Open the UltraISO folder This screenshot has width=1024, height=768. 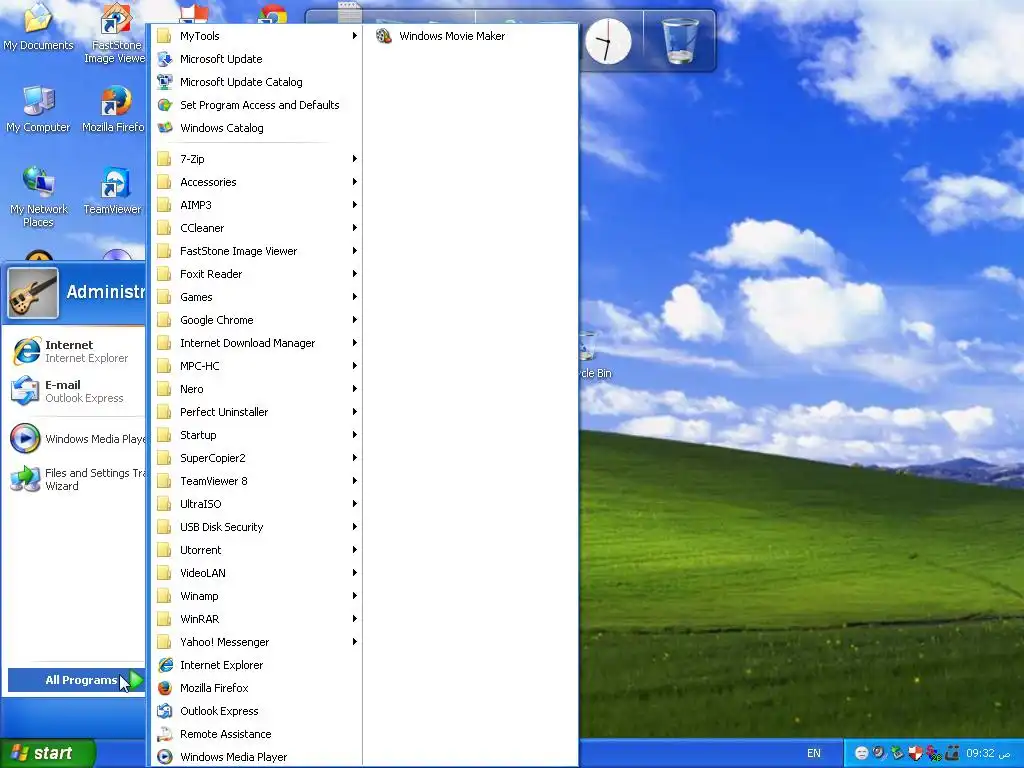[255, 504]
